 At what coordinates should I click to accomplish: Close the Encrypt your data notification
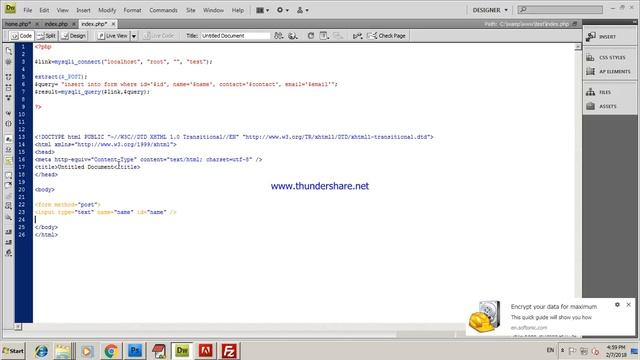[629, 304]
